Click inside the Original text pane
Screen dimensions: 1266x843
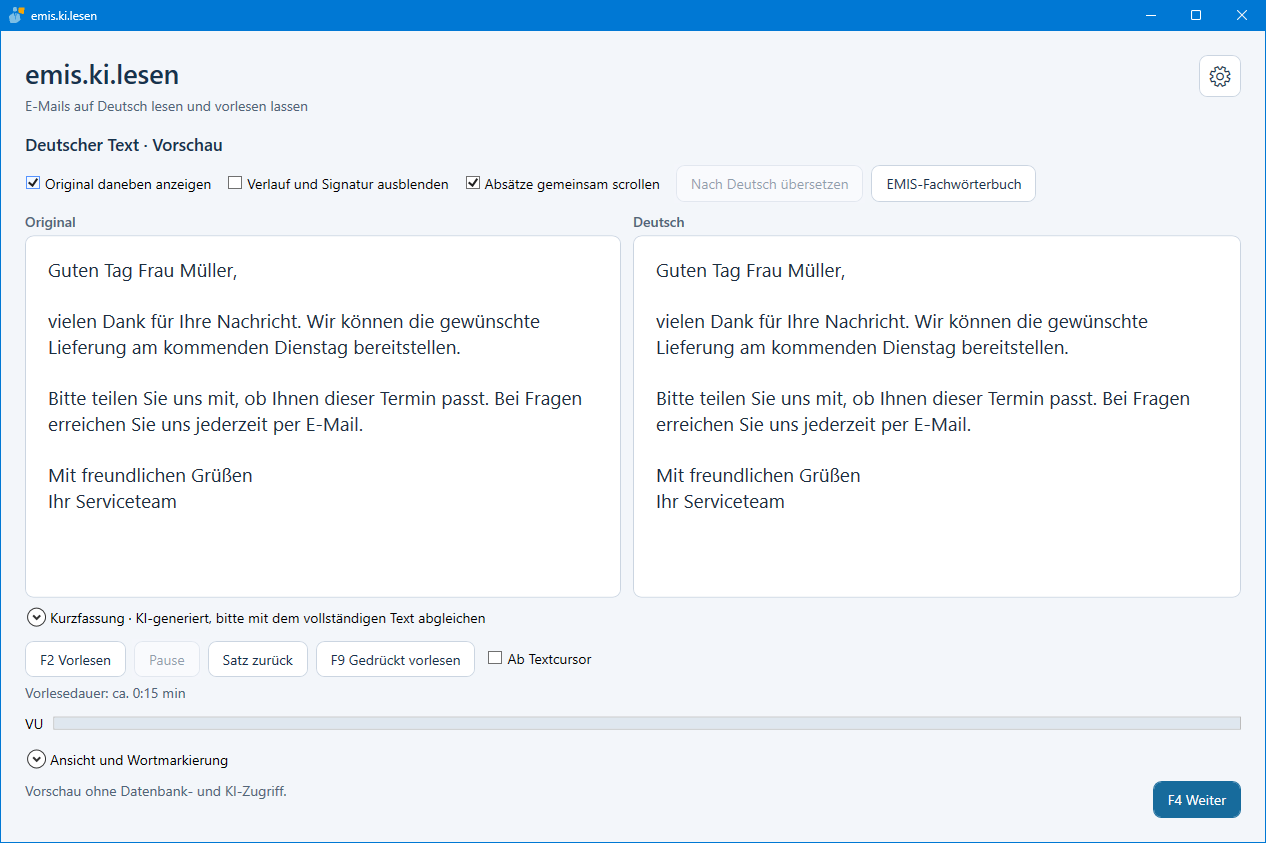323,417
